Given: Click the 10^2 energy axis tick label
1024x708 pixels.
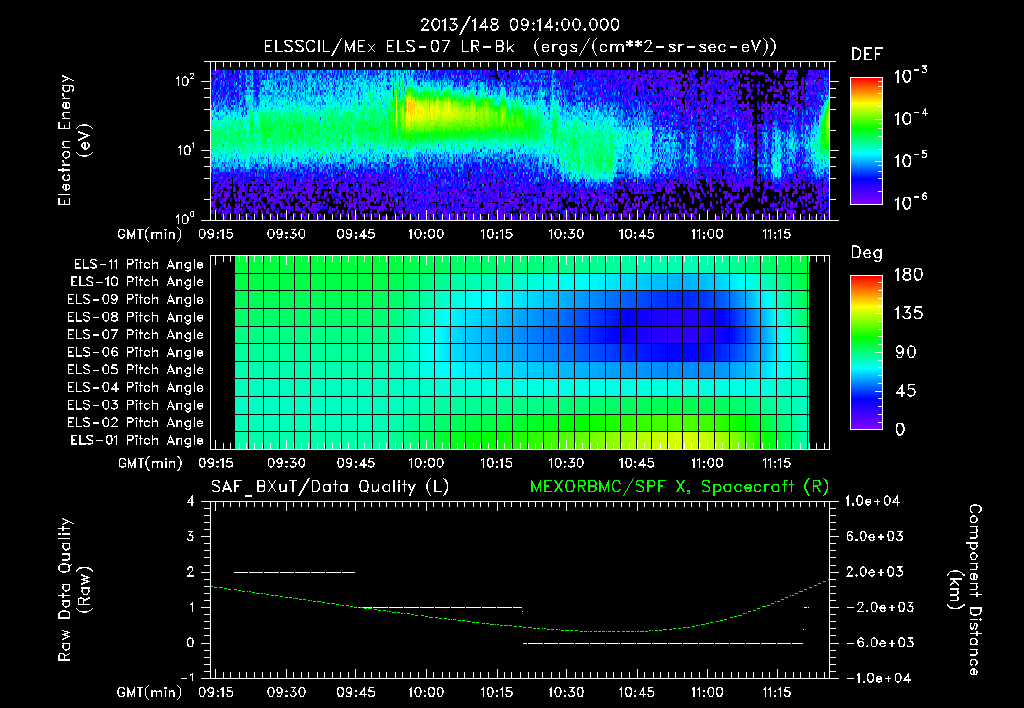Looking at the screenshot, I should click(185, 81).
